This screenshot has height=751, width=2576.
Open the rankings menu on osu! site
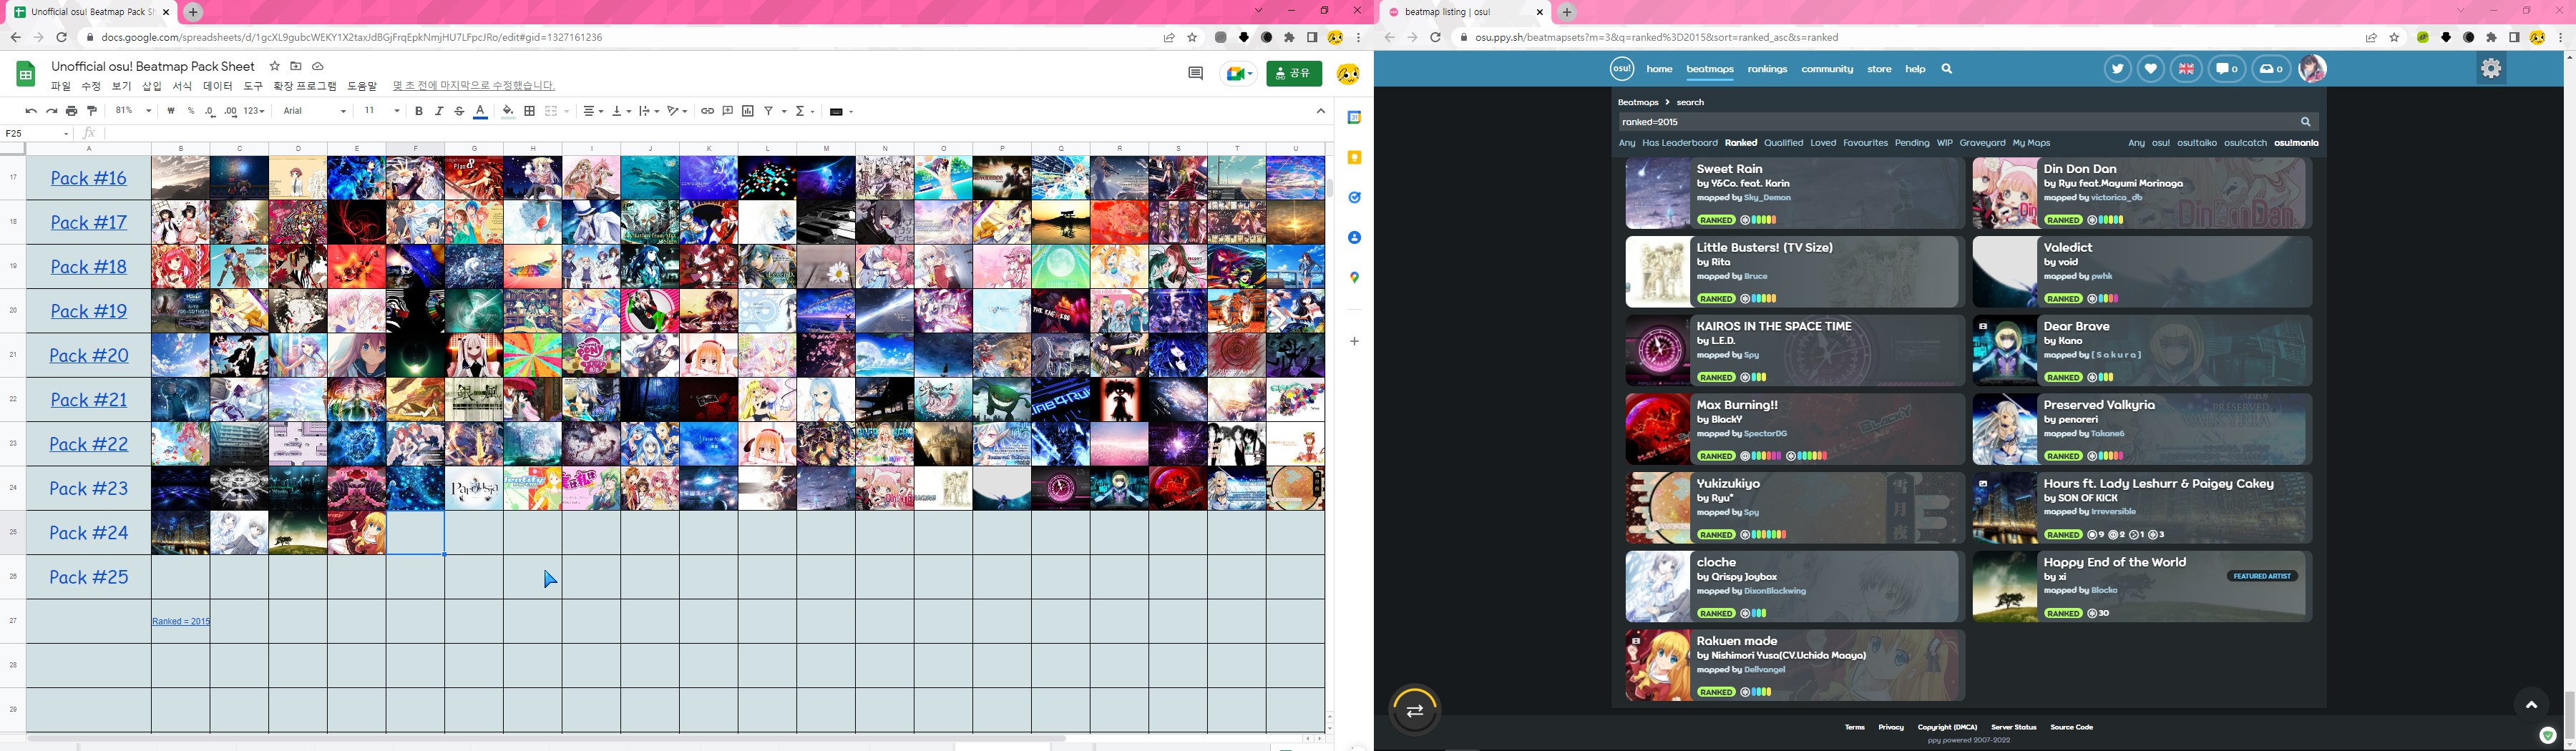[x=1767, y=69]
